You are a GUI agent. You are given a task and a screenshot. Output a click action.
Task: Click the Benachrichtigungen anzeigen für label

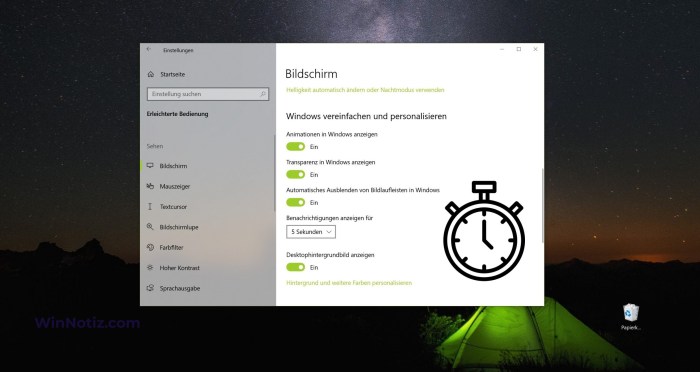(x=329, y=218)
